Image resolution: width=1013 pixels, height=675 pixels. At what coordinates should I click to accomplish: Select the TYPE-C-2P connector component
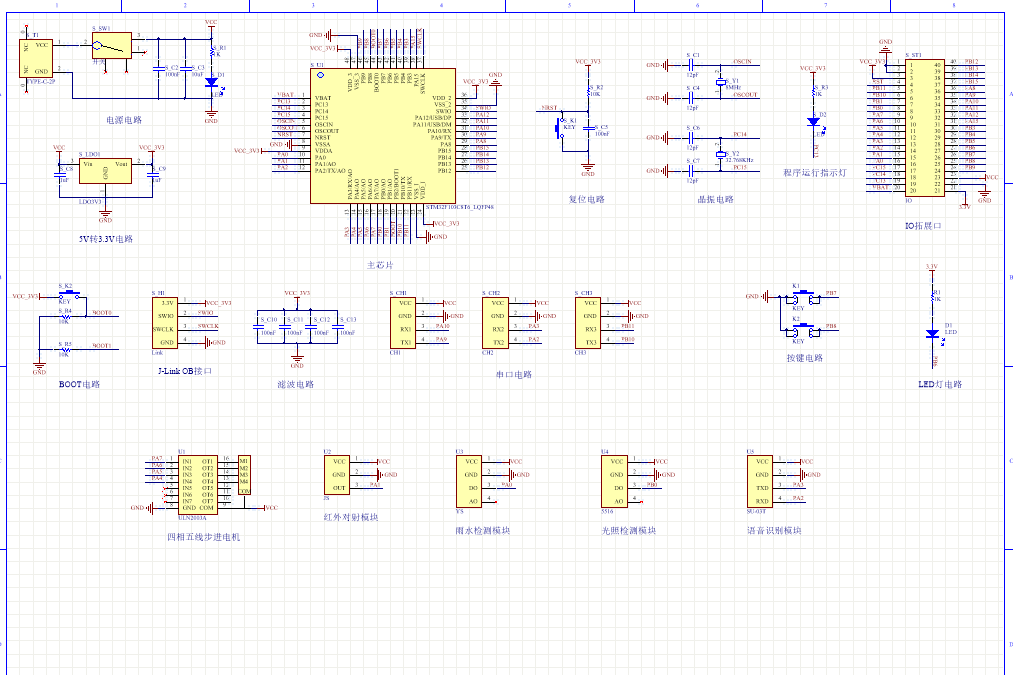pos(39,58)
